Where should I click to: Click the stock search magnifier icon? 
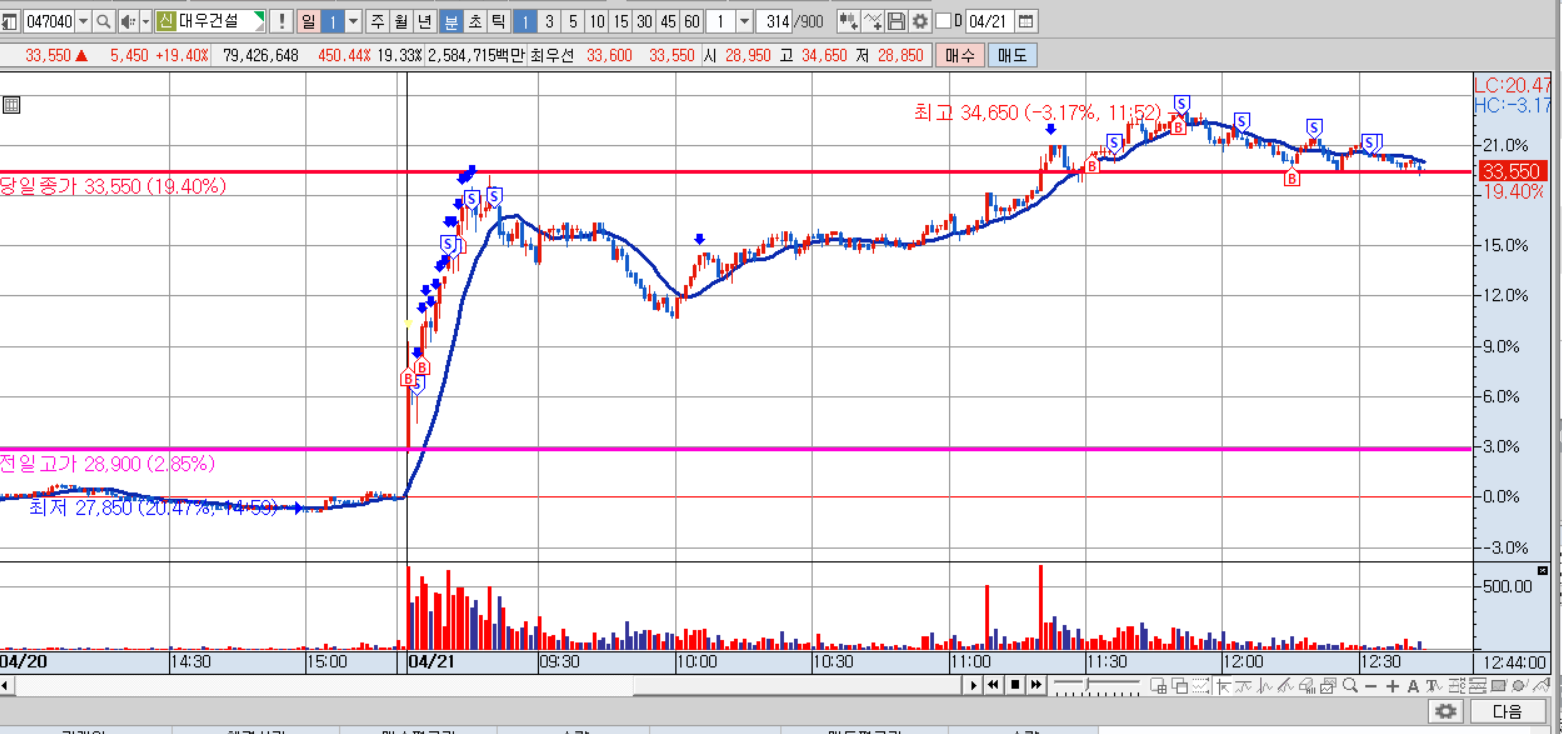(x=103, y=21)
